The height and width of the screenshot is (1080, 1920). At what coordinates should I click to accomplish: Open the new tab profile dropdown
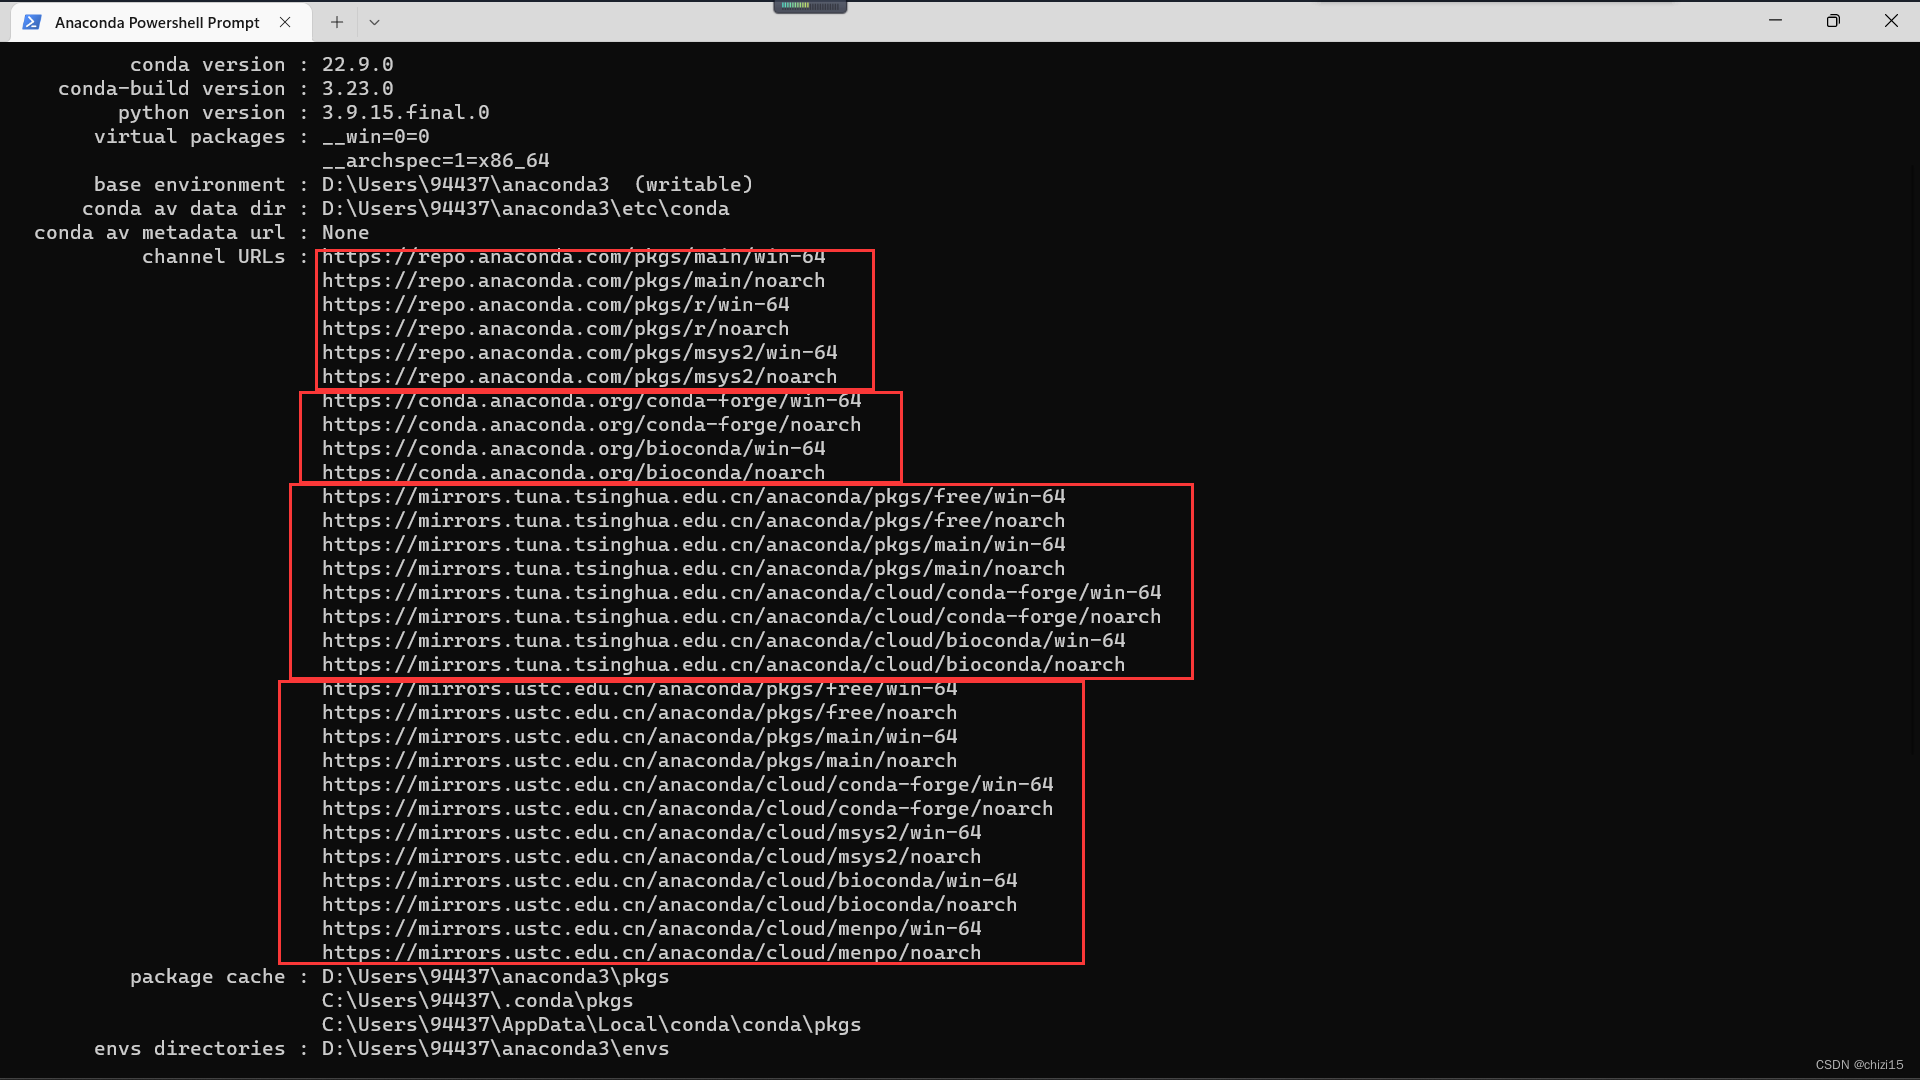pos(374,22)
